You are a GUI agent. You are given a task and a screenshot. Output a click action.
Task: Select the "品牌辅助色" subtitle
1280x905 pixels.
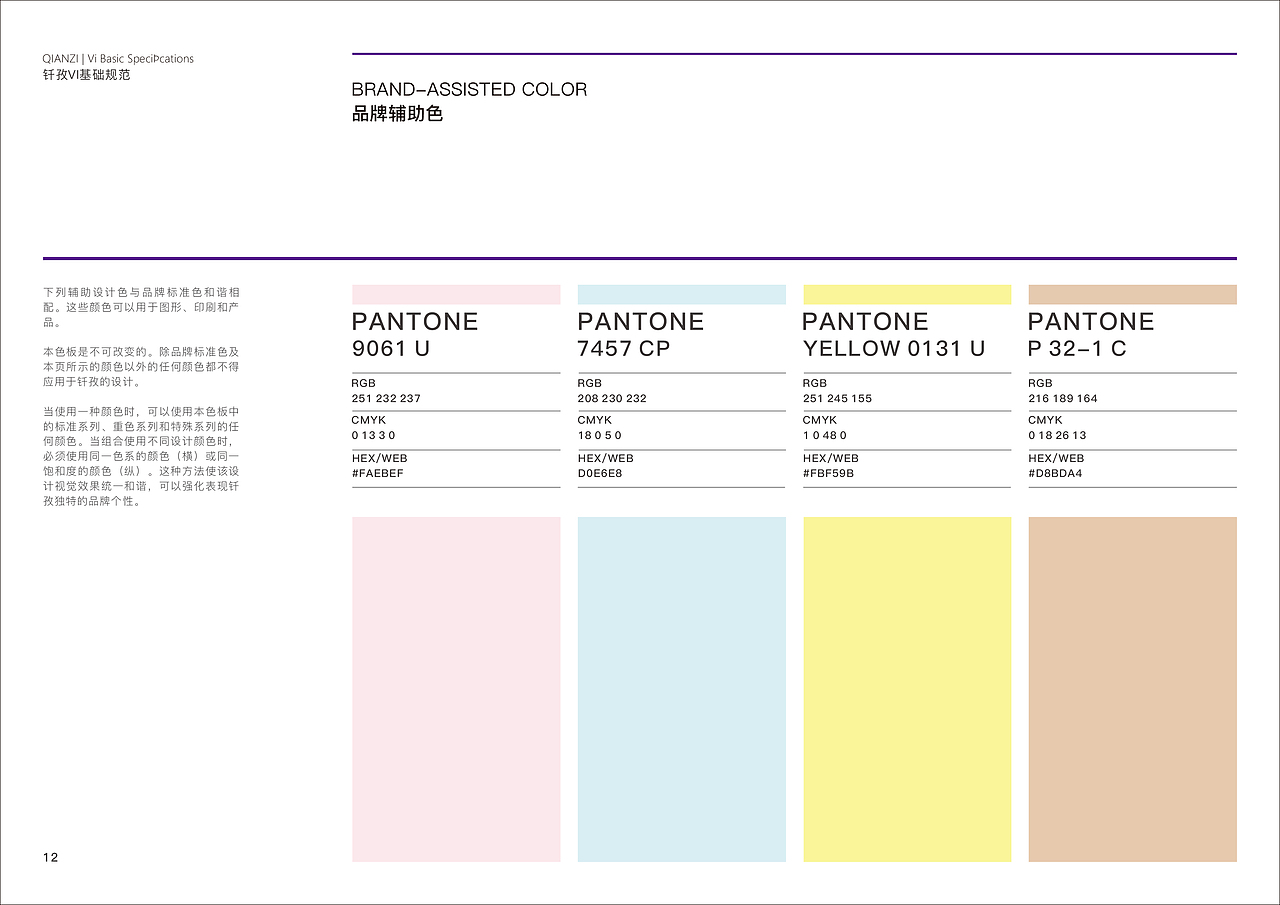tap(397, 114)
